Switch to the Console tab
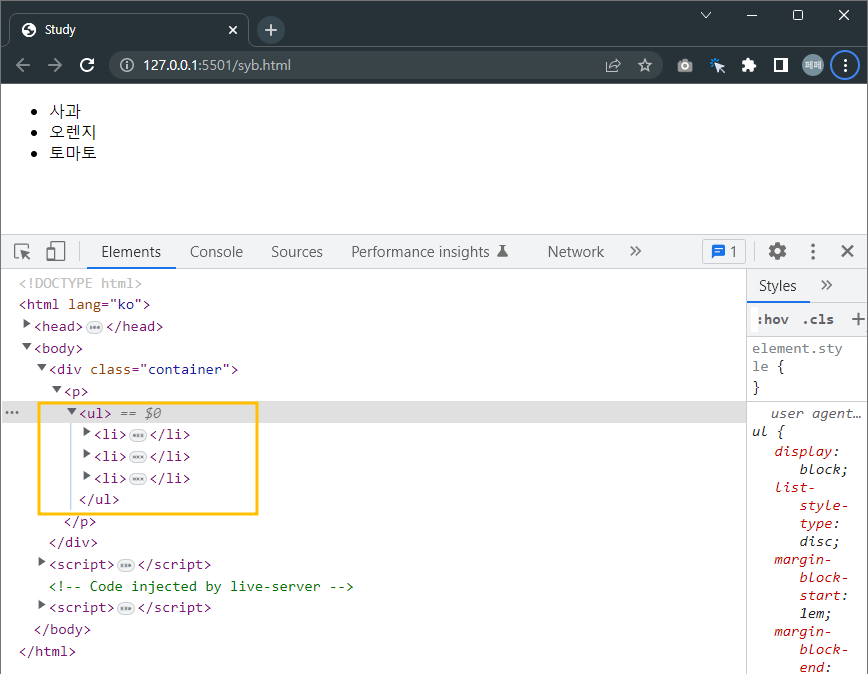 [x=216, y=252]
